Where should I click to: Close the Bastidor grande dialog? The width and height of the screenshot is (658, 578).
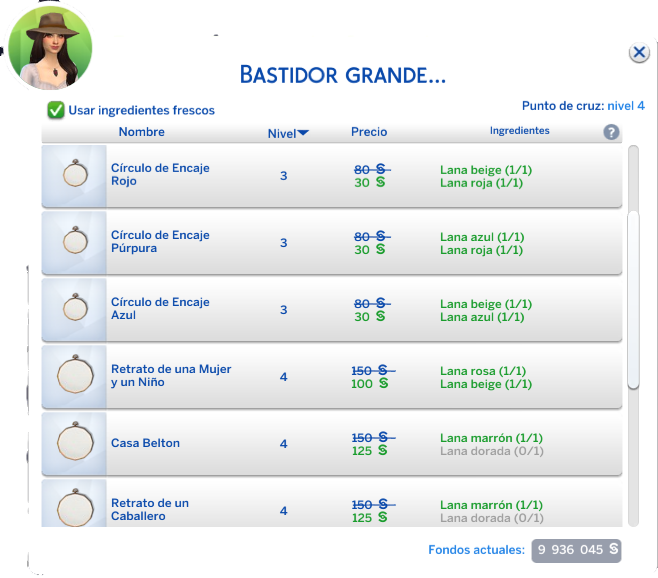(639, 53)
